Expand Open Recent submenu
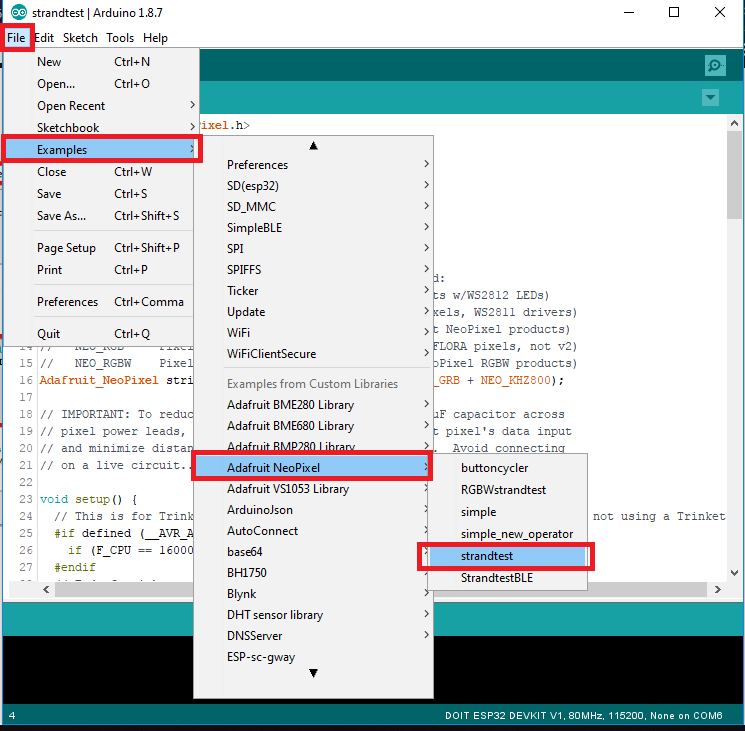745x731 pixels. coord(101,105)
